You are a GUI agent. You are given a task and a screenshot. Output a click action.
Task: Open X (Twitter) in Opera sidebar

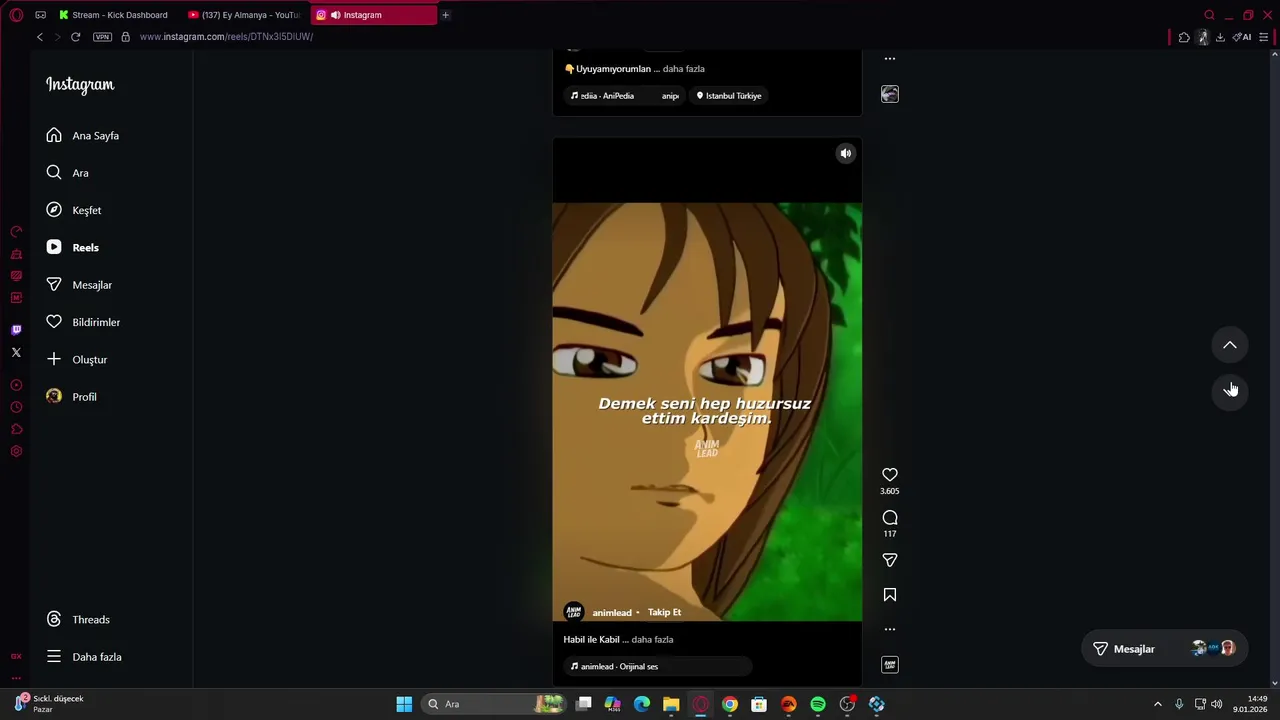(16, 352)
